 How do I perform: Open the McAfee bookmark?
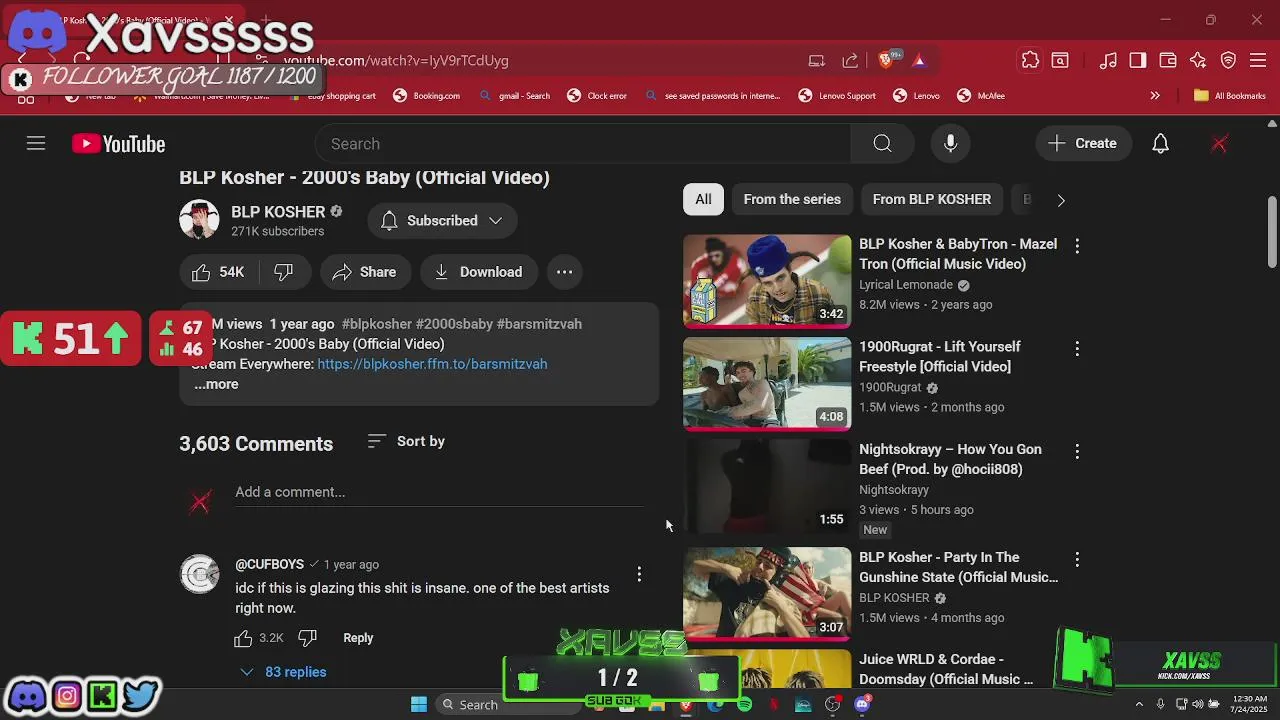(981, 96)
